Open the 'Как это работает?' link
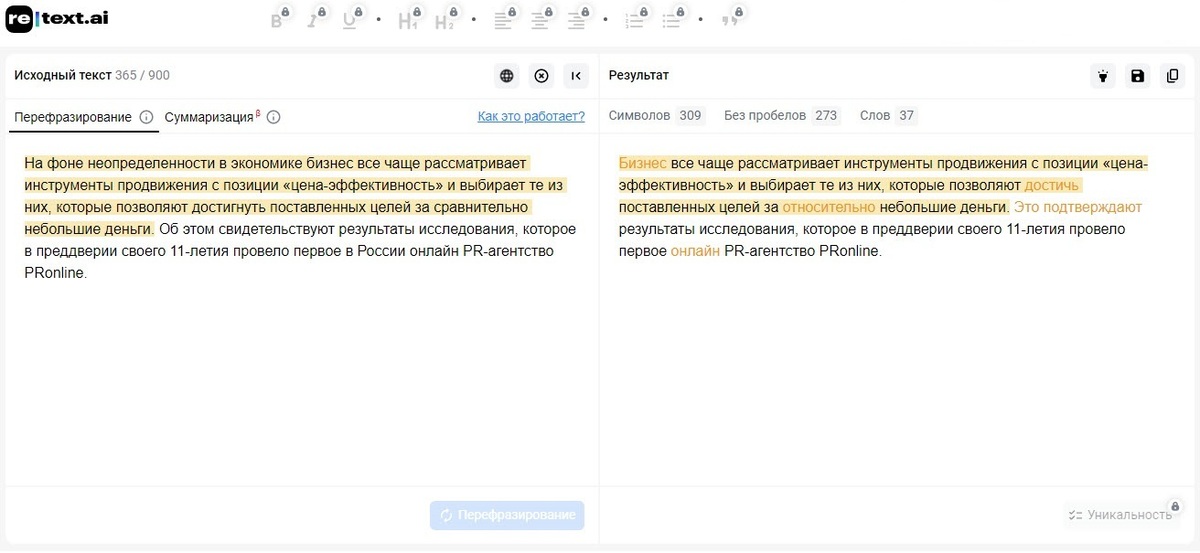This screenshot has height=553, width=1200. pos(531,116)
